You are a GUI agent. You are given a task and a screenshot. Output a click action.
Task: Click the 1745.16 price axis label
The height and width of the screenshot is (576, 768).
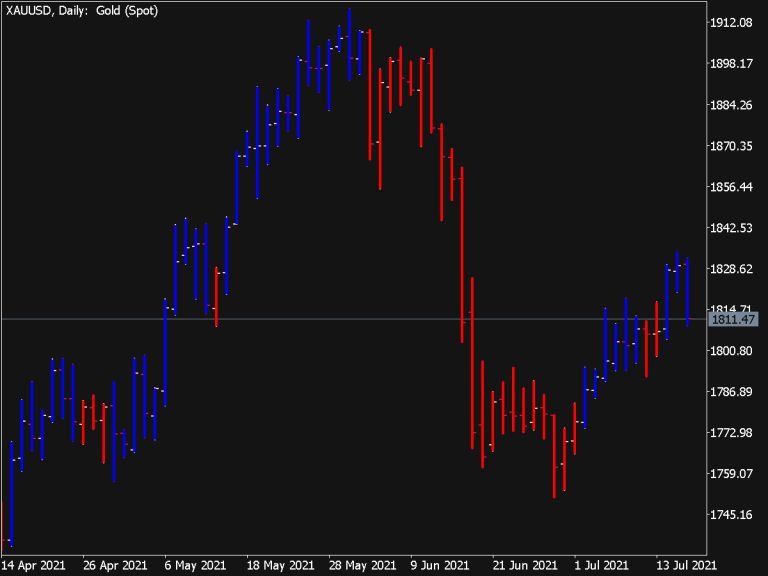click(731, 515)
